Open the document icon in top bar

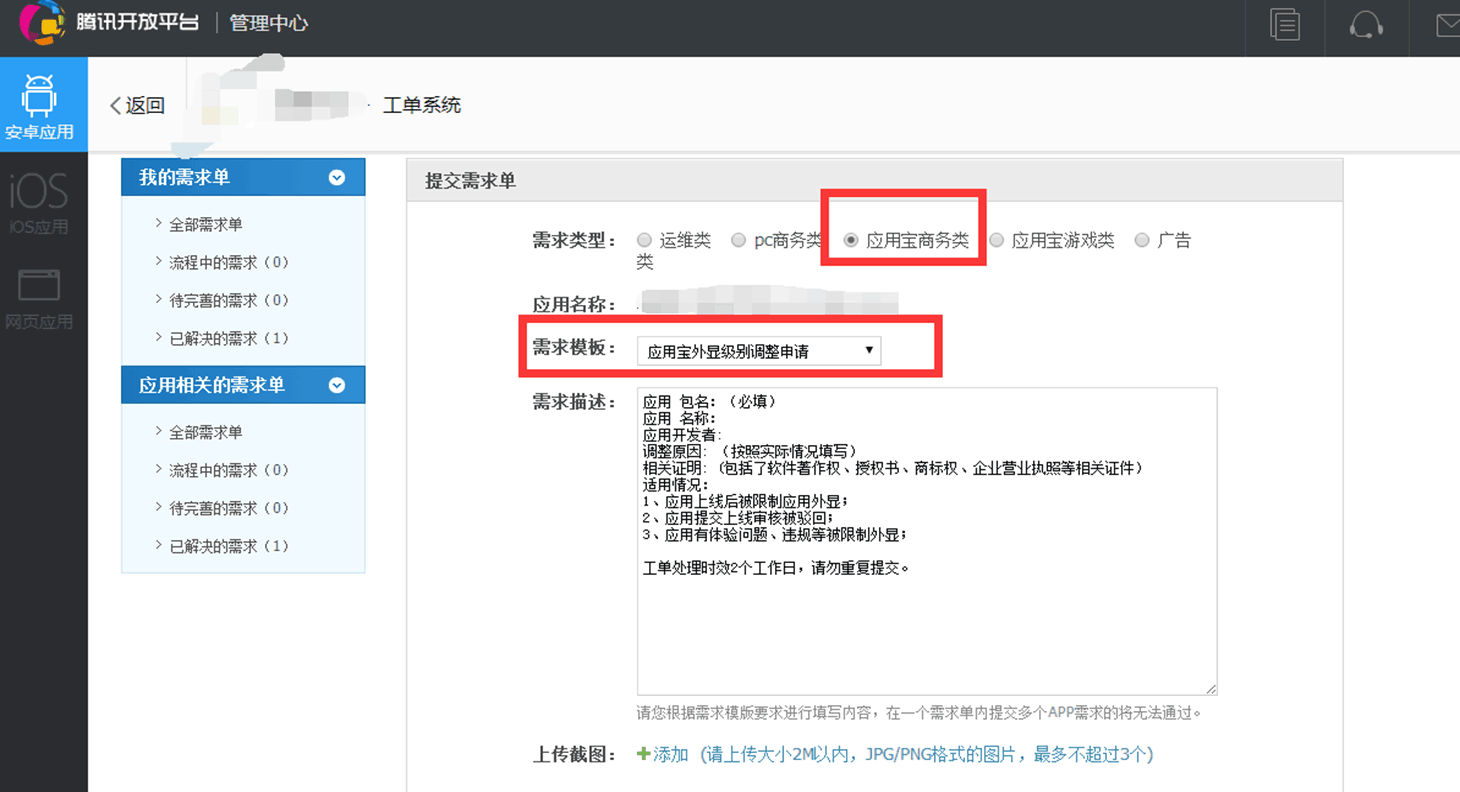pyautogui.click(x=1284, y=24)
